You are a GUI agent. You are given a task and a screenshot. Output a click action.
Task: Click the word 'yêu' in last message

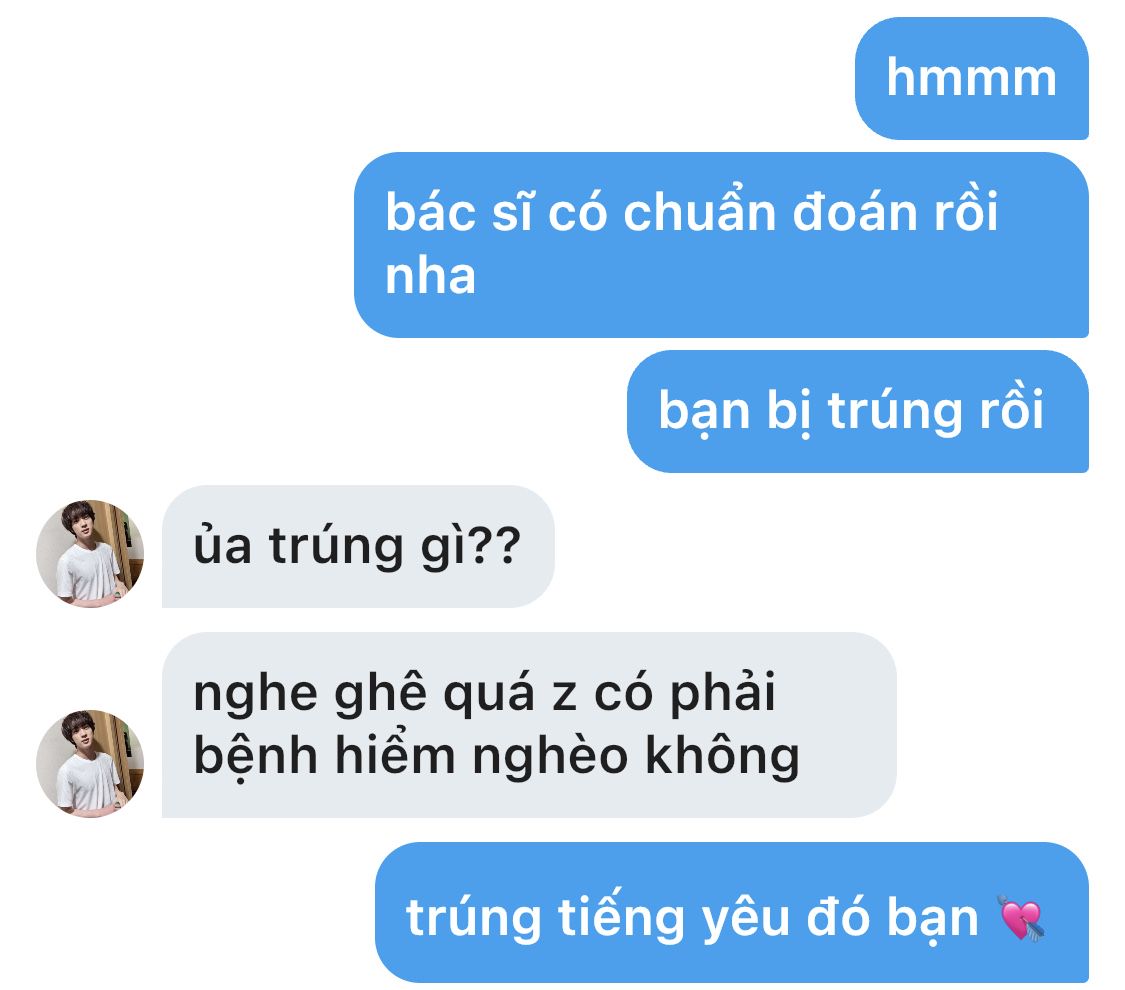tap(745, 918)
